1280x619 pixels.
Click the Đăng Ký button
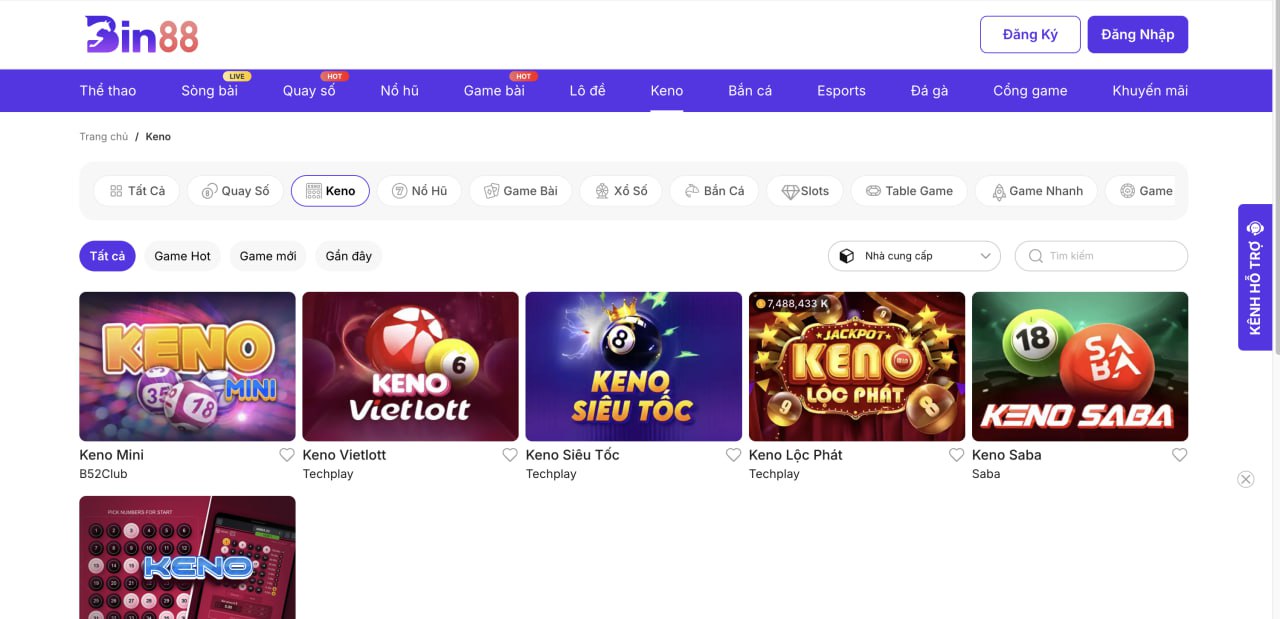[1030, 34]
